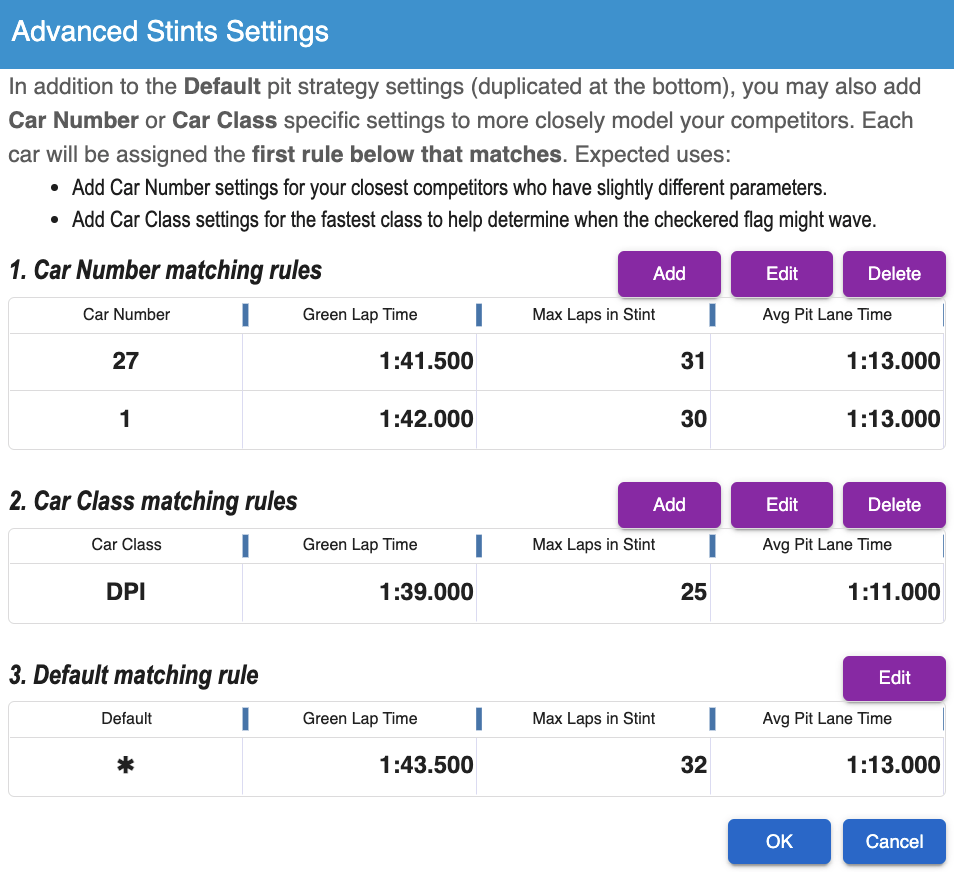Select the DPI car class row
The height and width of the screenshot is (872, 954).
point(126,592)
